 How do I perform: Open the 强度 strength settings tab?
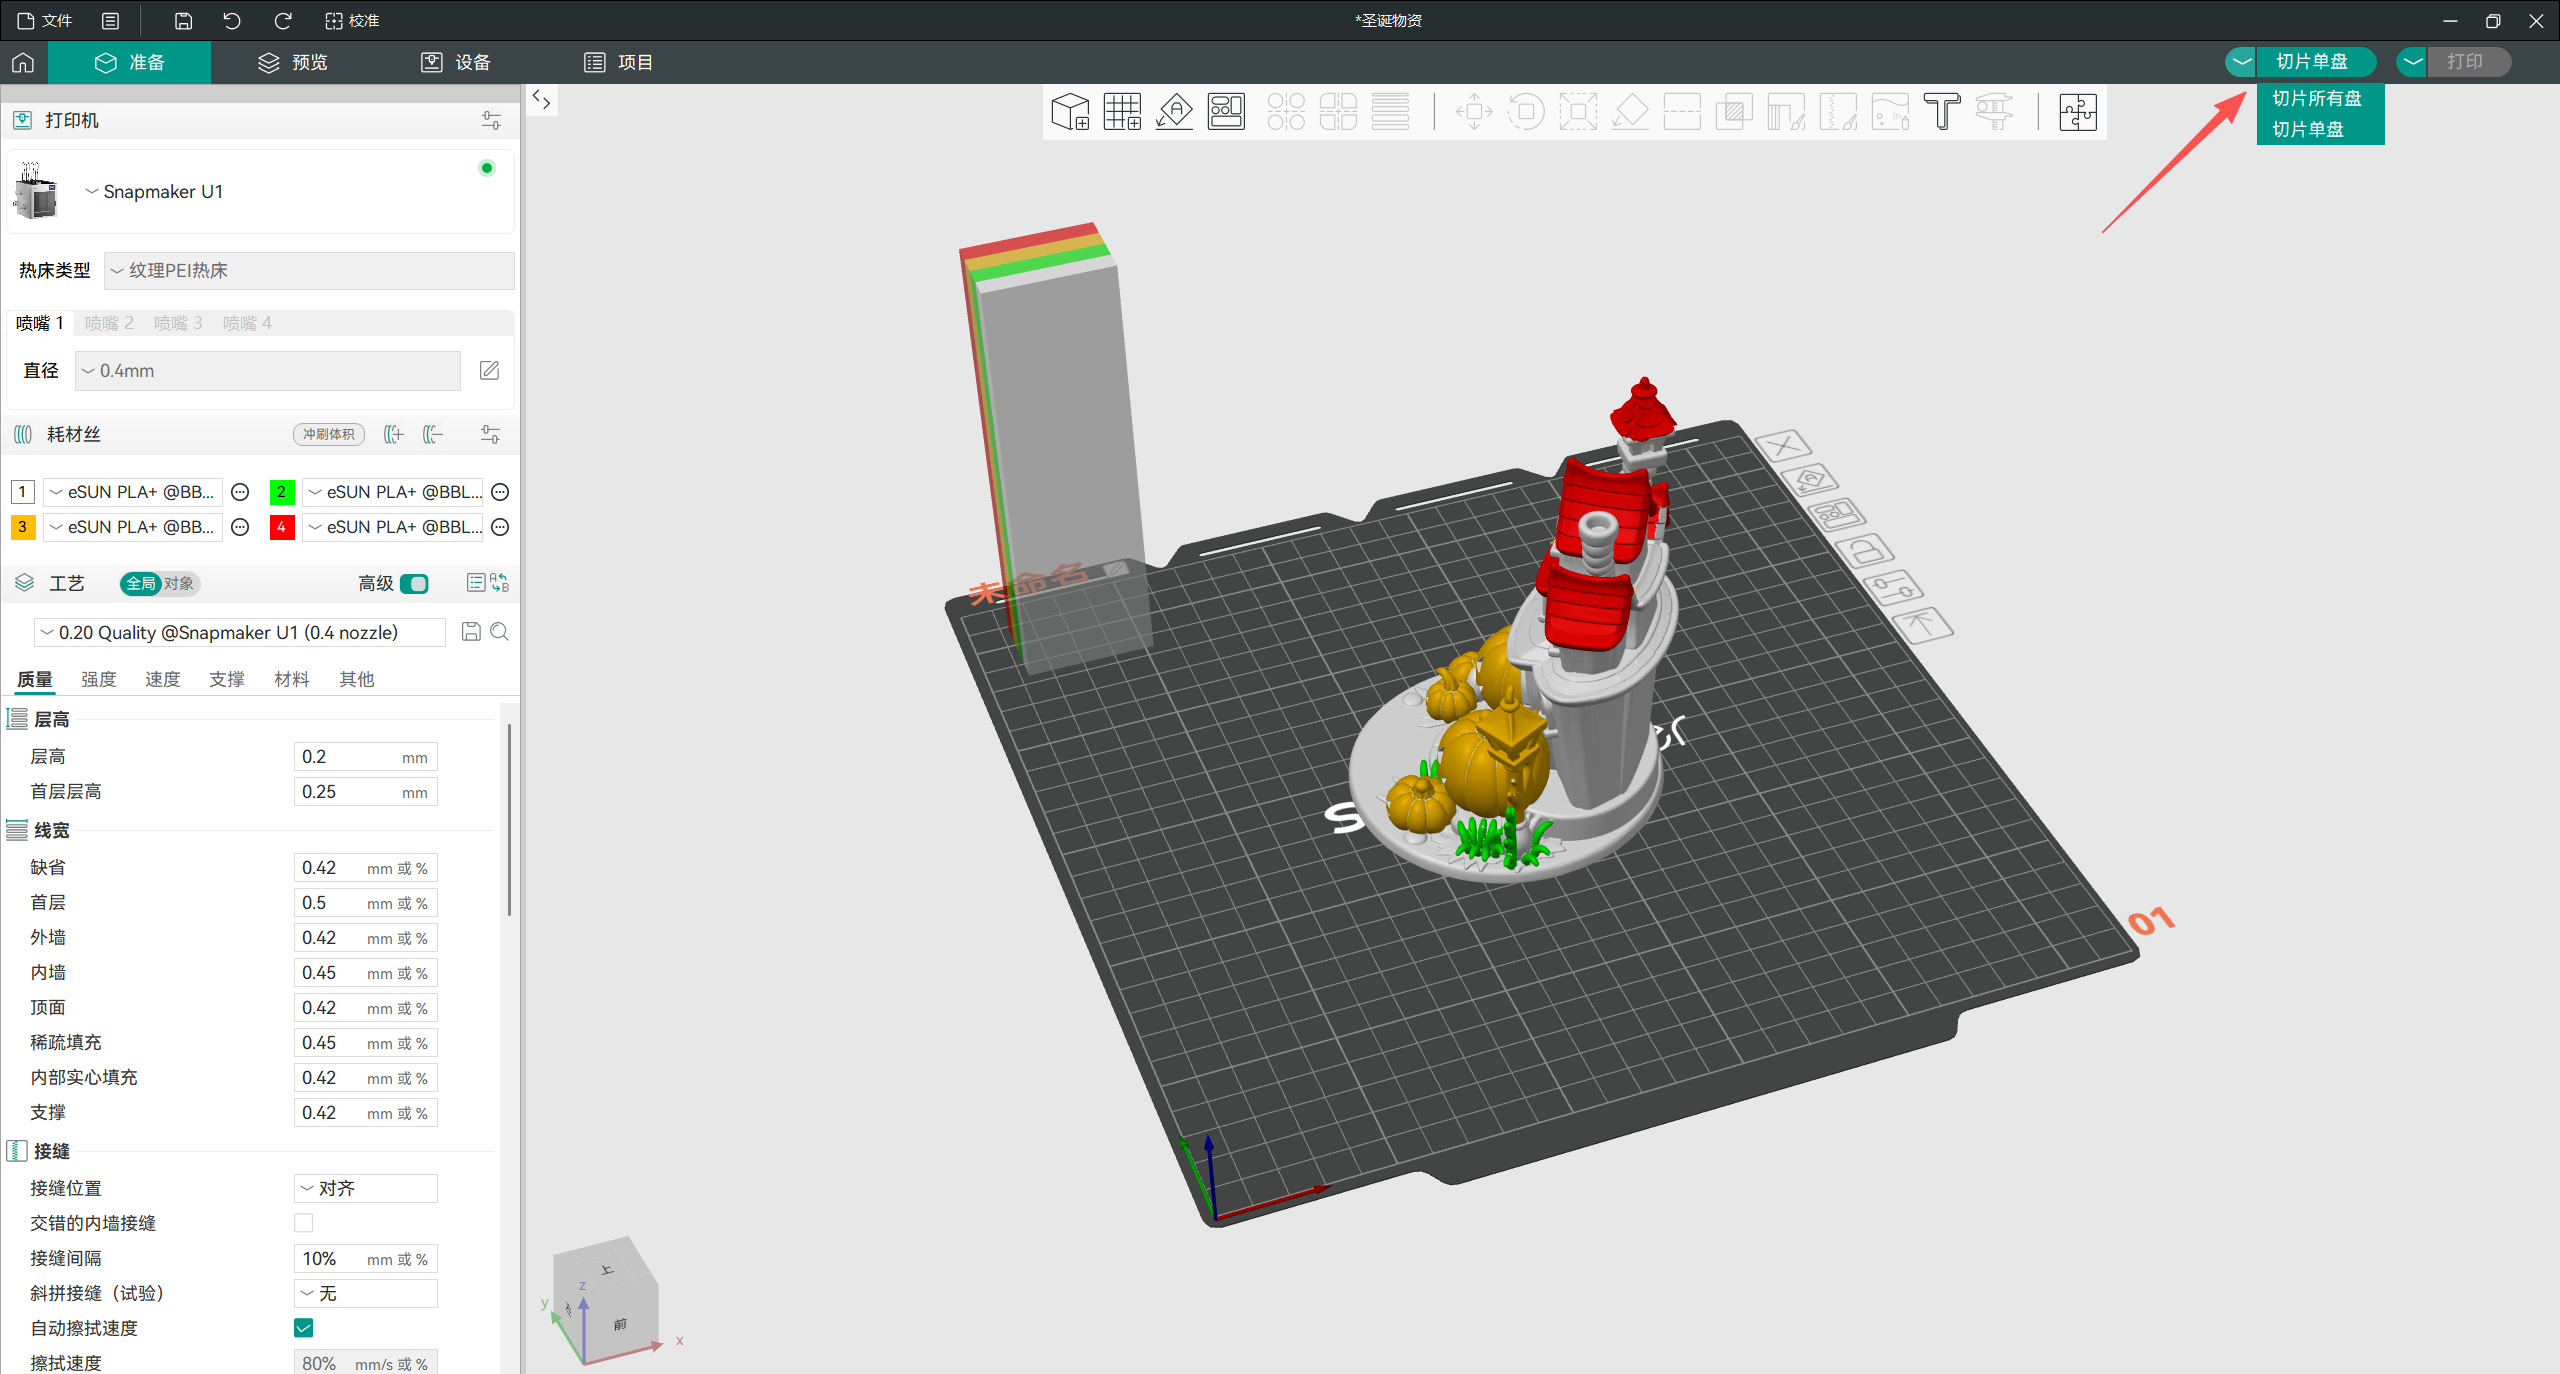[x=98, y=679]
